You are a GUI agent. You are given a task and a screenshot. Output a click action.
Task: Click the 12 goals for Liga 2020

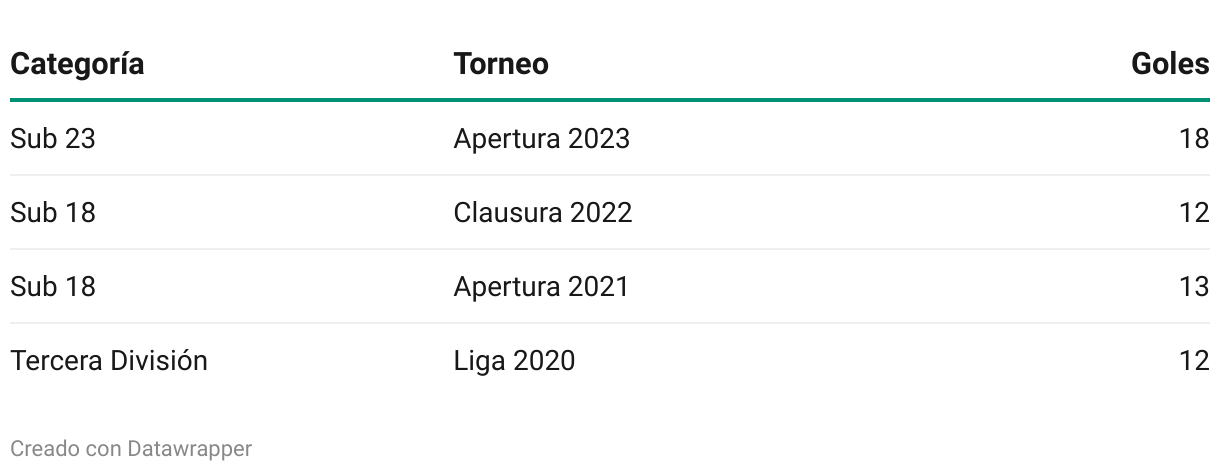click(x=1194, y=360)
